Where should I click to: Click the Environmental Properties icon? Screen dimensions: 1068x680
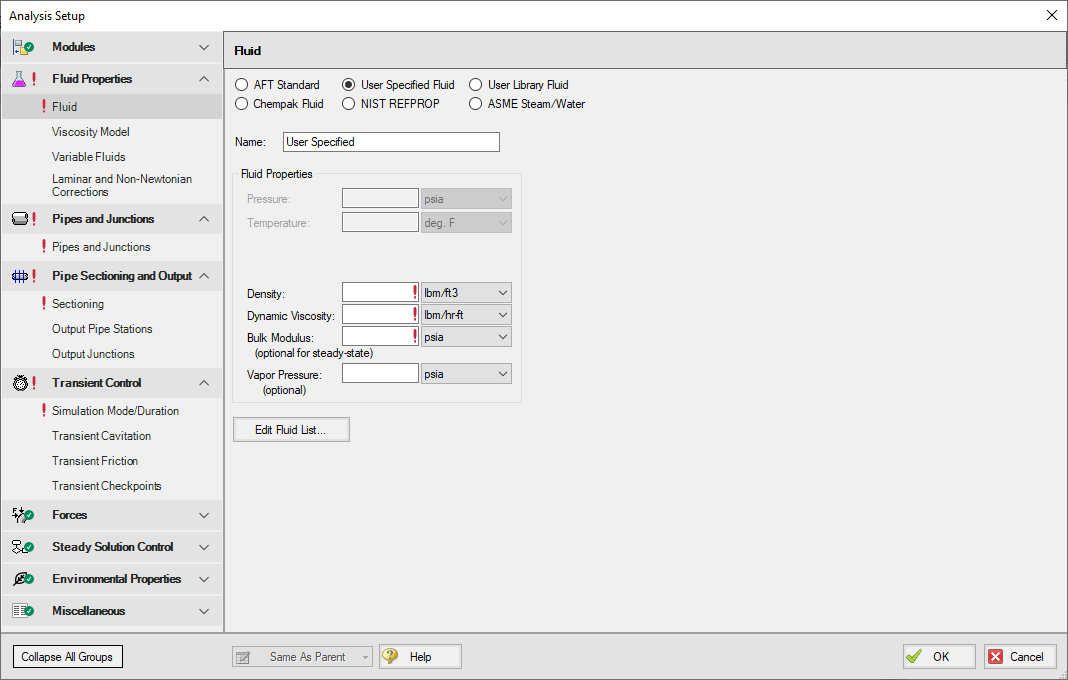[20, 578]
